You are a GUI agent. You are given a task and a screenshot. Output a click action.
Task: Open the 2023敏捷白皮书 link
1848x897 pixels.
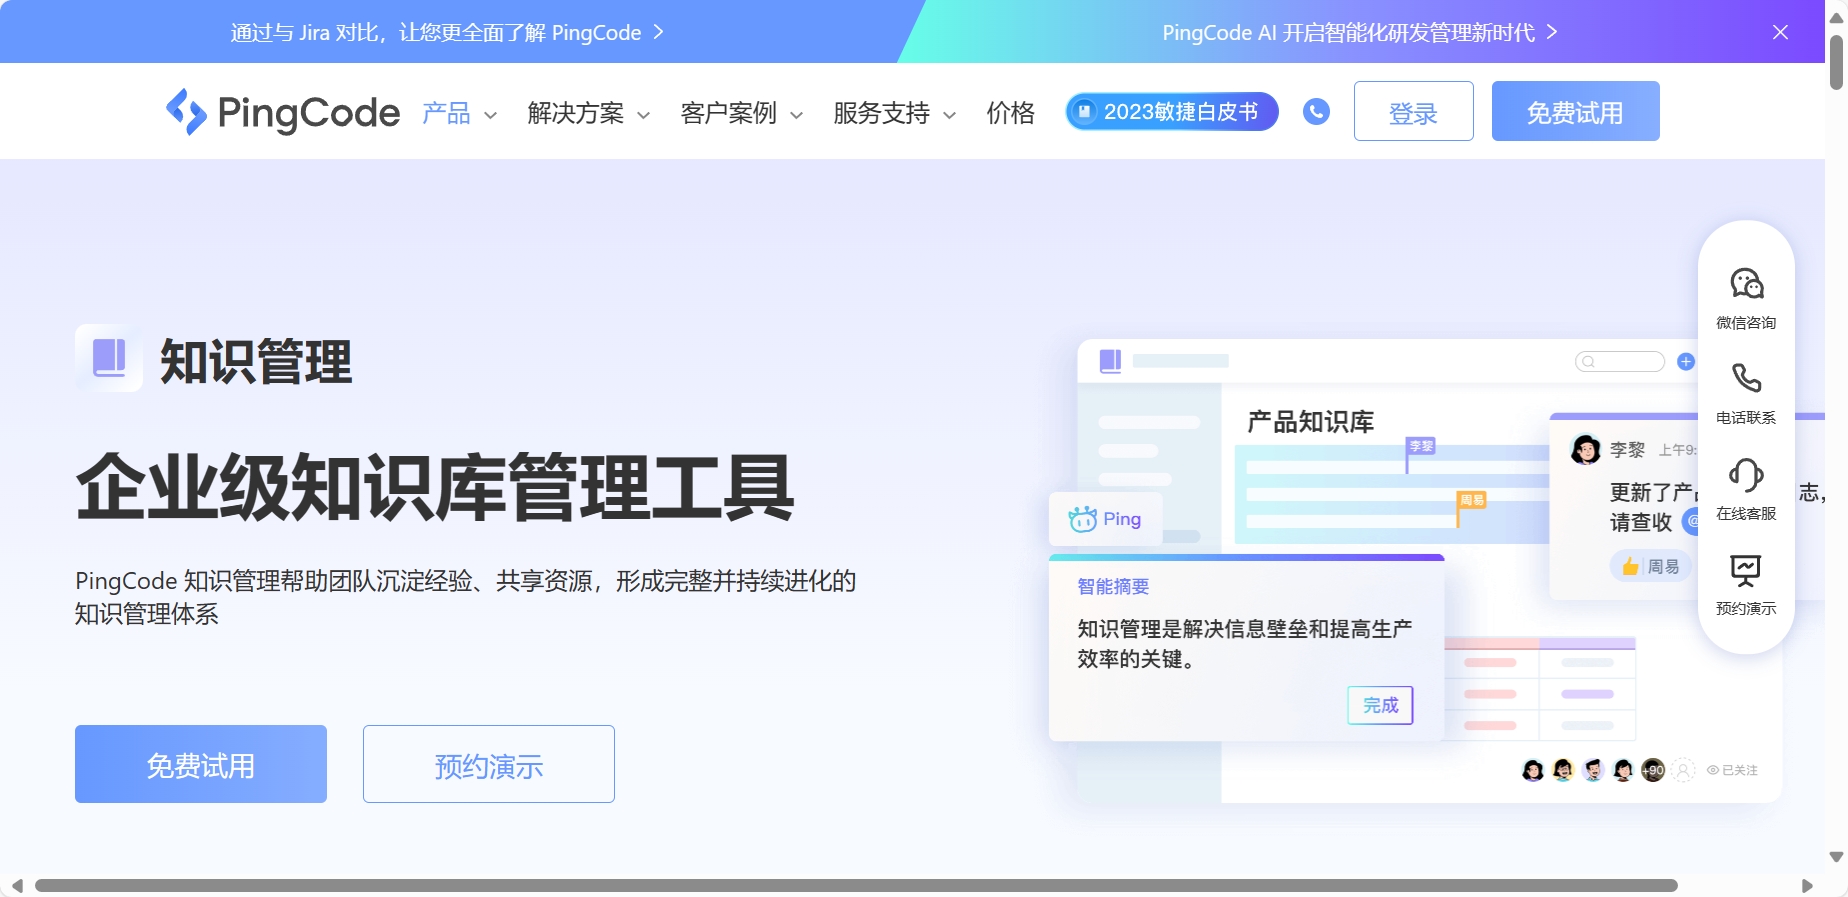(x=1172, y=111)
